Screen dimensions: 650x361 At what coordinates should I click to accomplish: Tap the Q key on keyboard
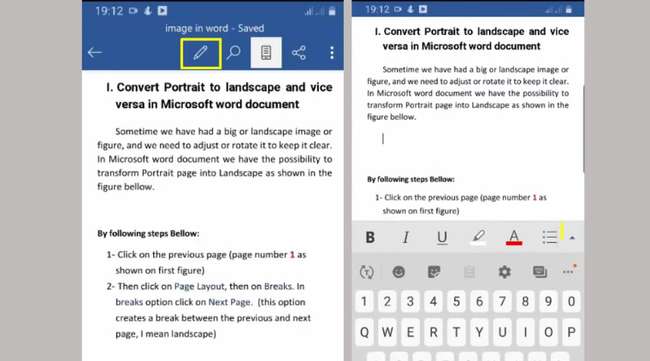pos(364,332)
